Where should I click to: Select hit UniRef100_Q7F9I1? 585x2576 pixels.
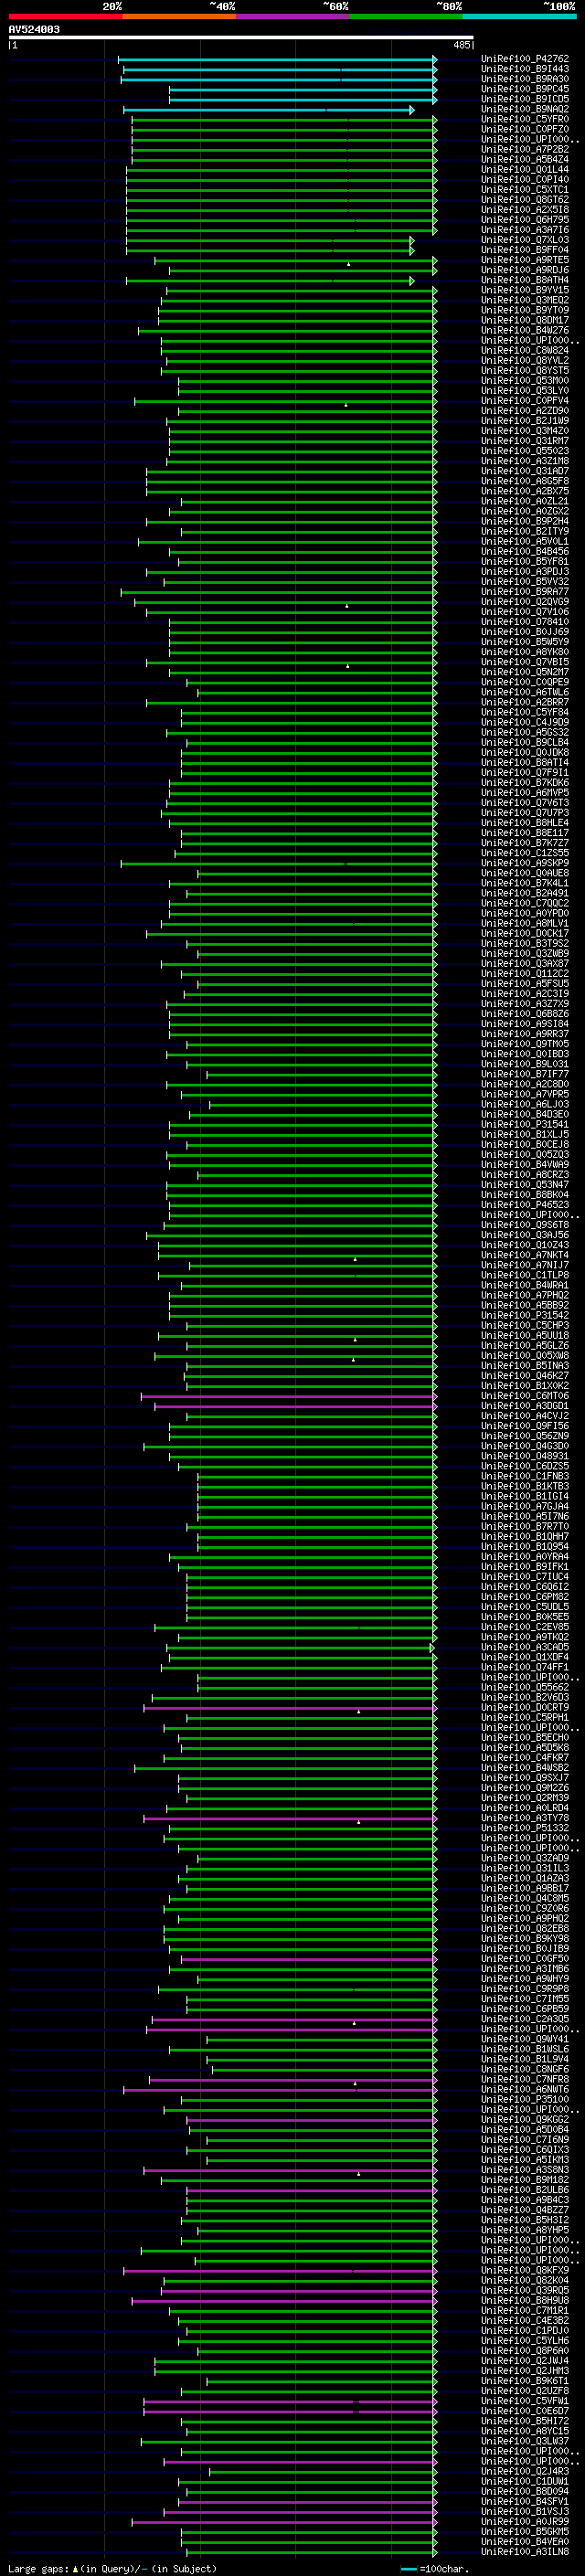(x=524, y=772)
